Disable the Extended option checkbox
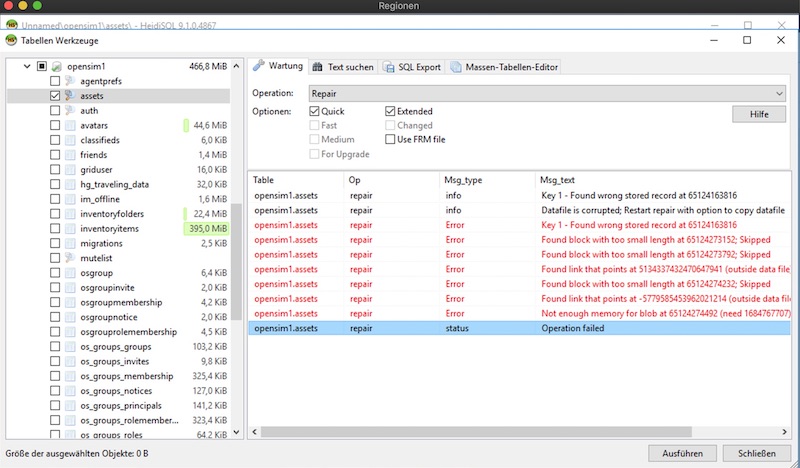The width and height of the screenshot is (800, 468). tap(391, 111)
